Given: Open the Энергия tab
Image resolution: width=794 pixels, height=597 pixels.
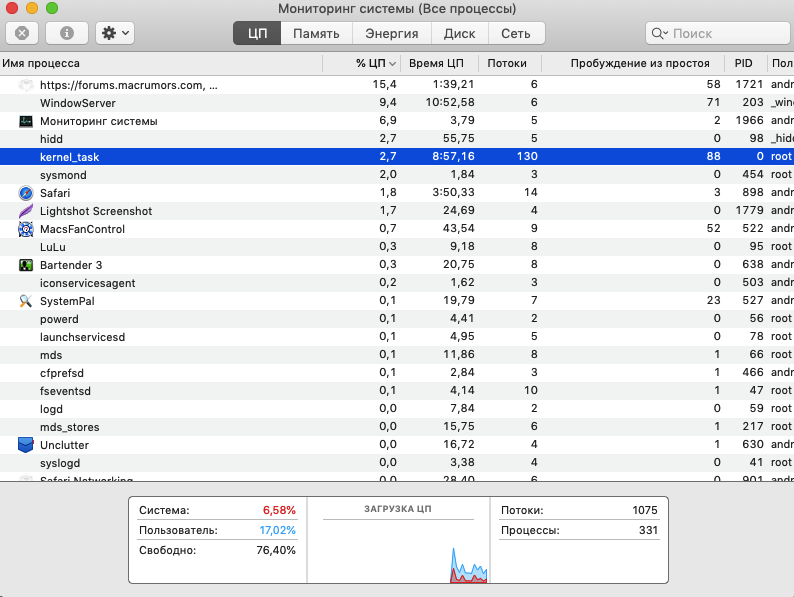Looking at the screenshot, I should [392, 33].
